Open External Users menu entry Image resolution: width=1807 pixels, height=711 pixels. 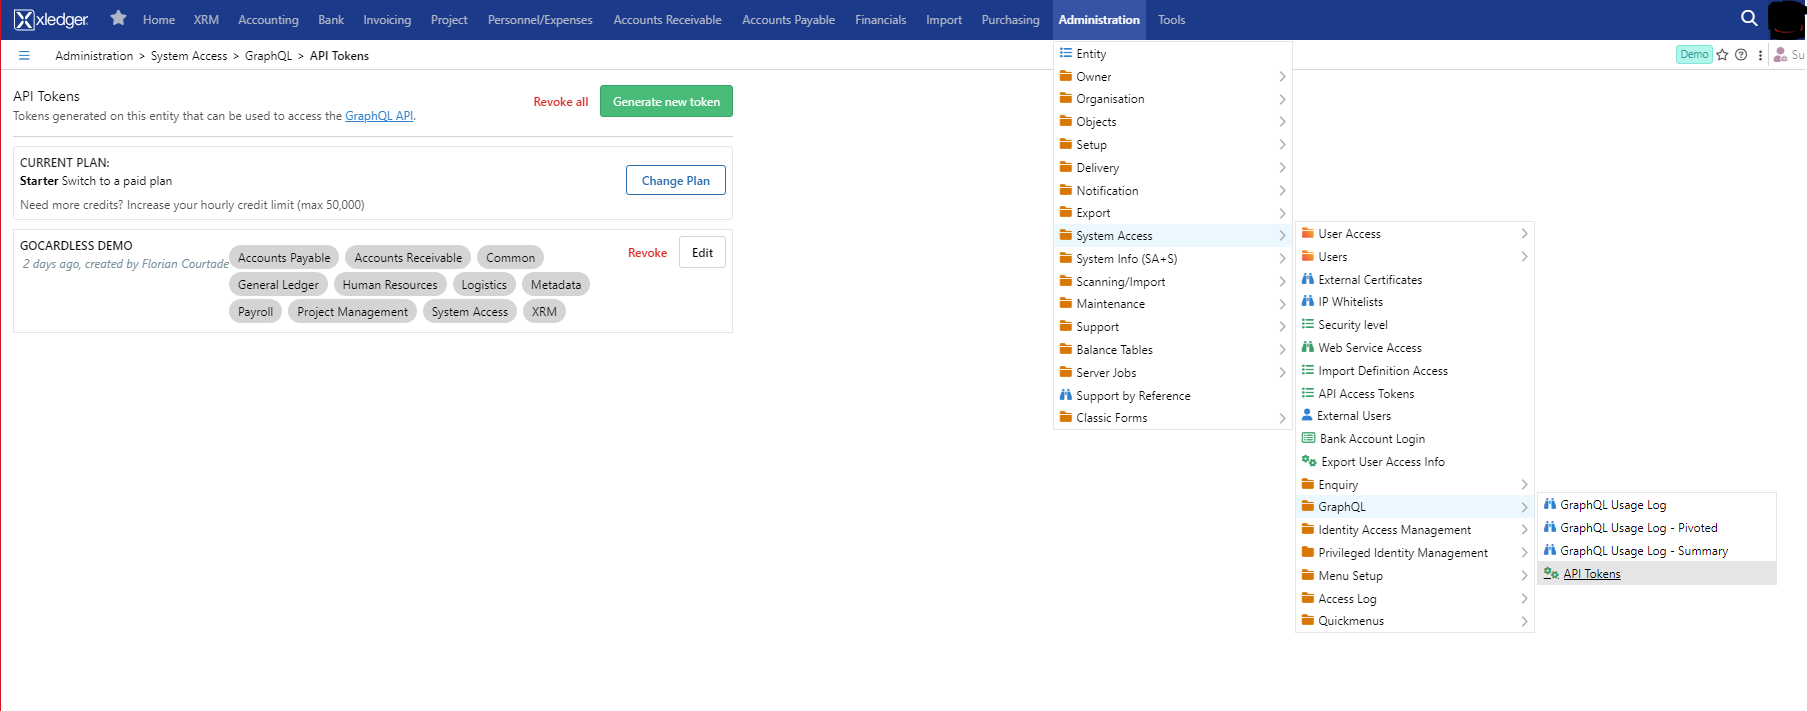pos(1353,416)
